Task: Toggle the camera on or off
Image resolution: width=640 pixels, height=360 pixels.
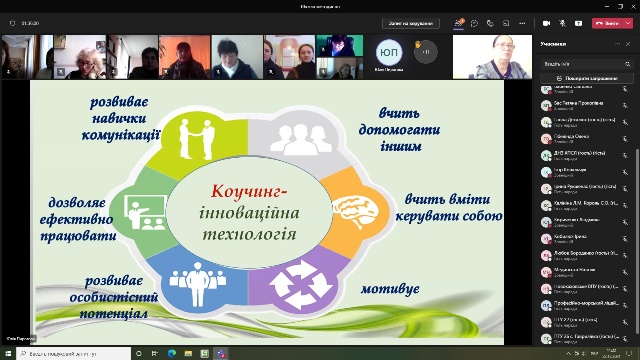Action: click(546, 23)
